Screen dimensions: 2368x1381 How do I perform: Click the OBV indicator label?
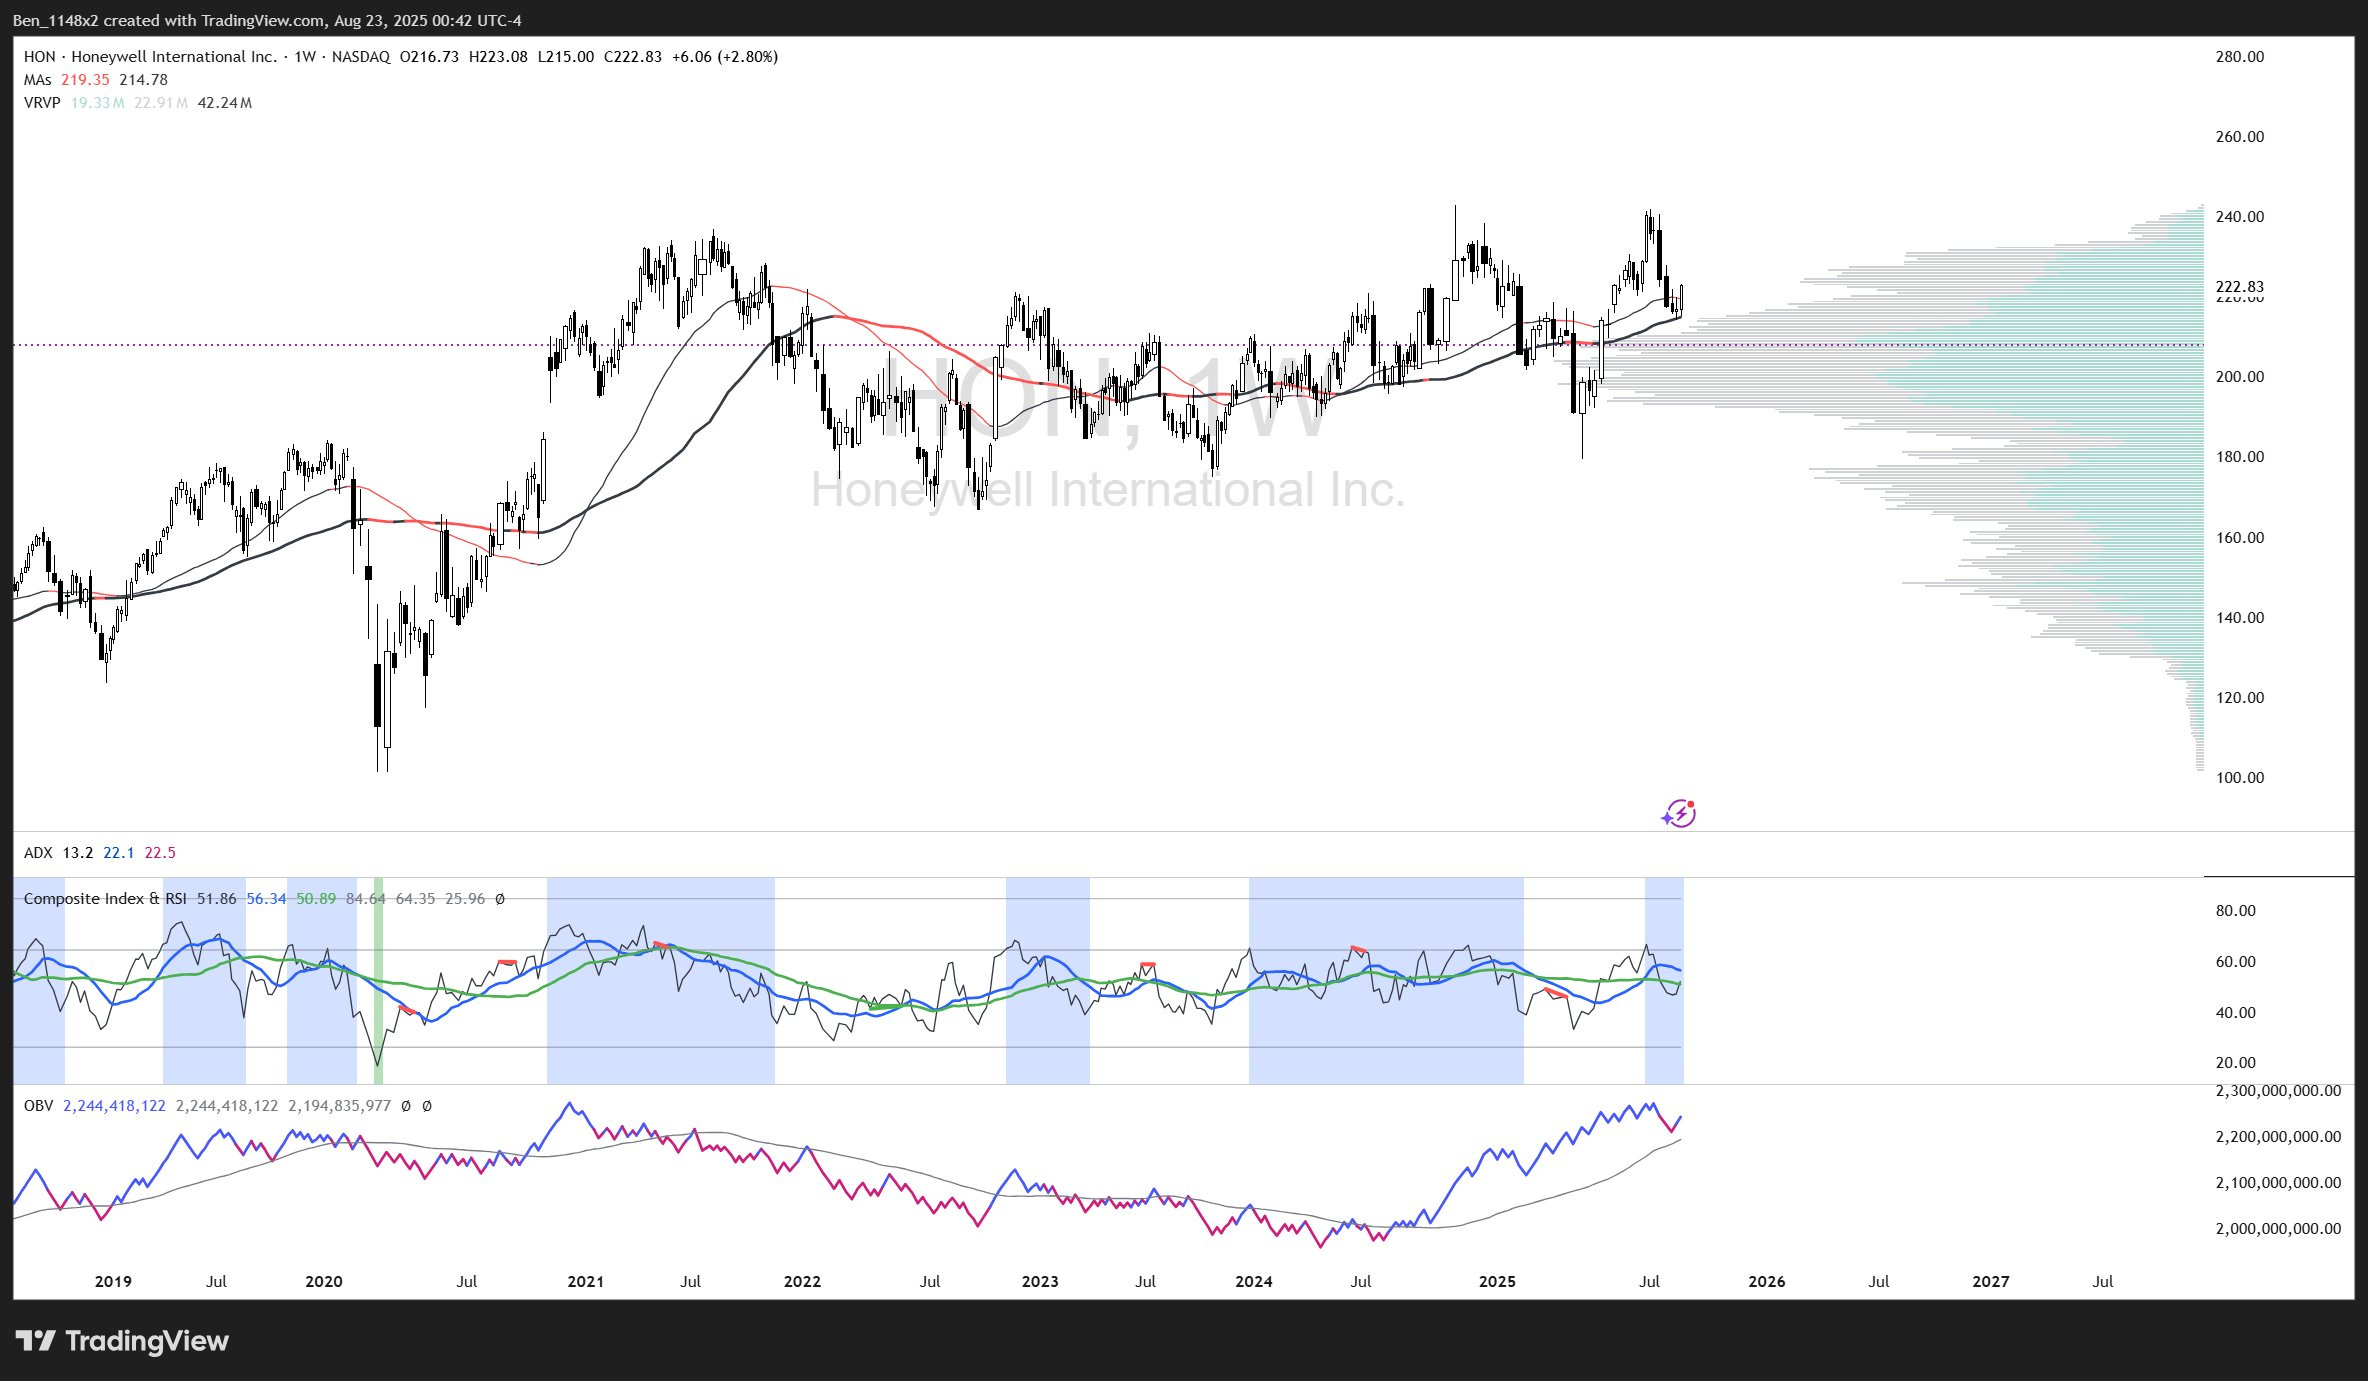pos(37,1106)
